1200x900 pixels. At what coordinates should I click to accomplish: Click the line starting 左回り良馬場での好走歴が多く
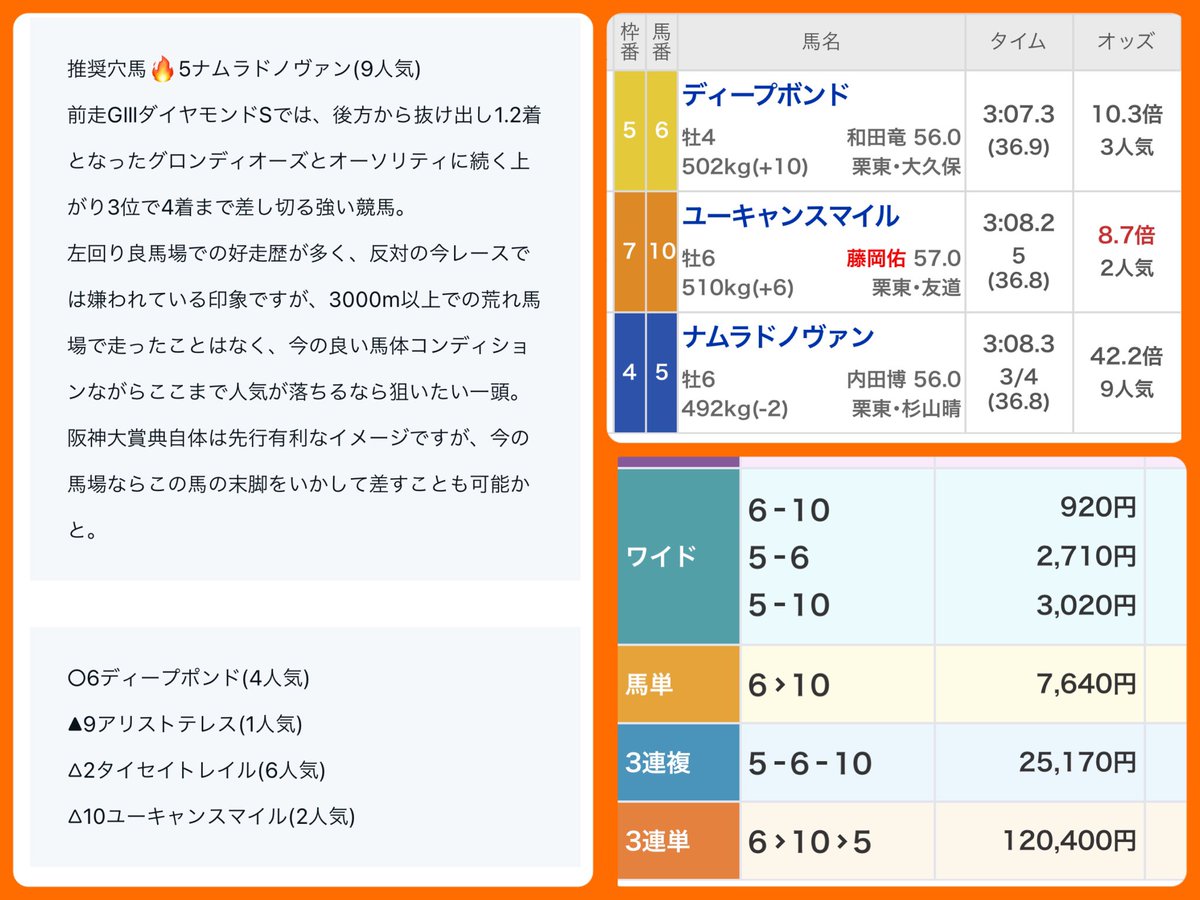(298, 254)
